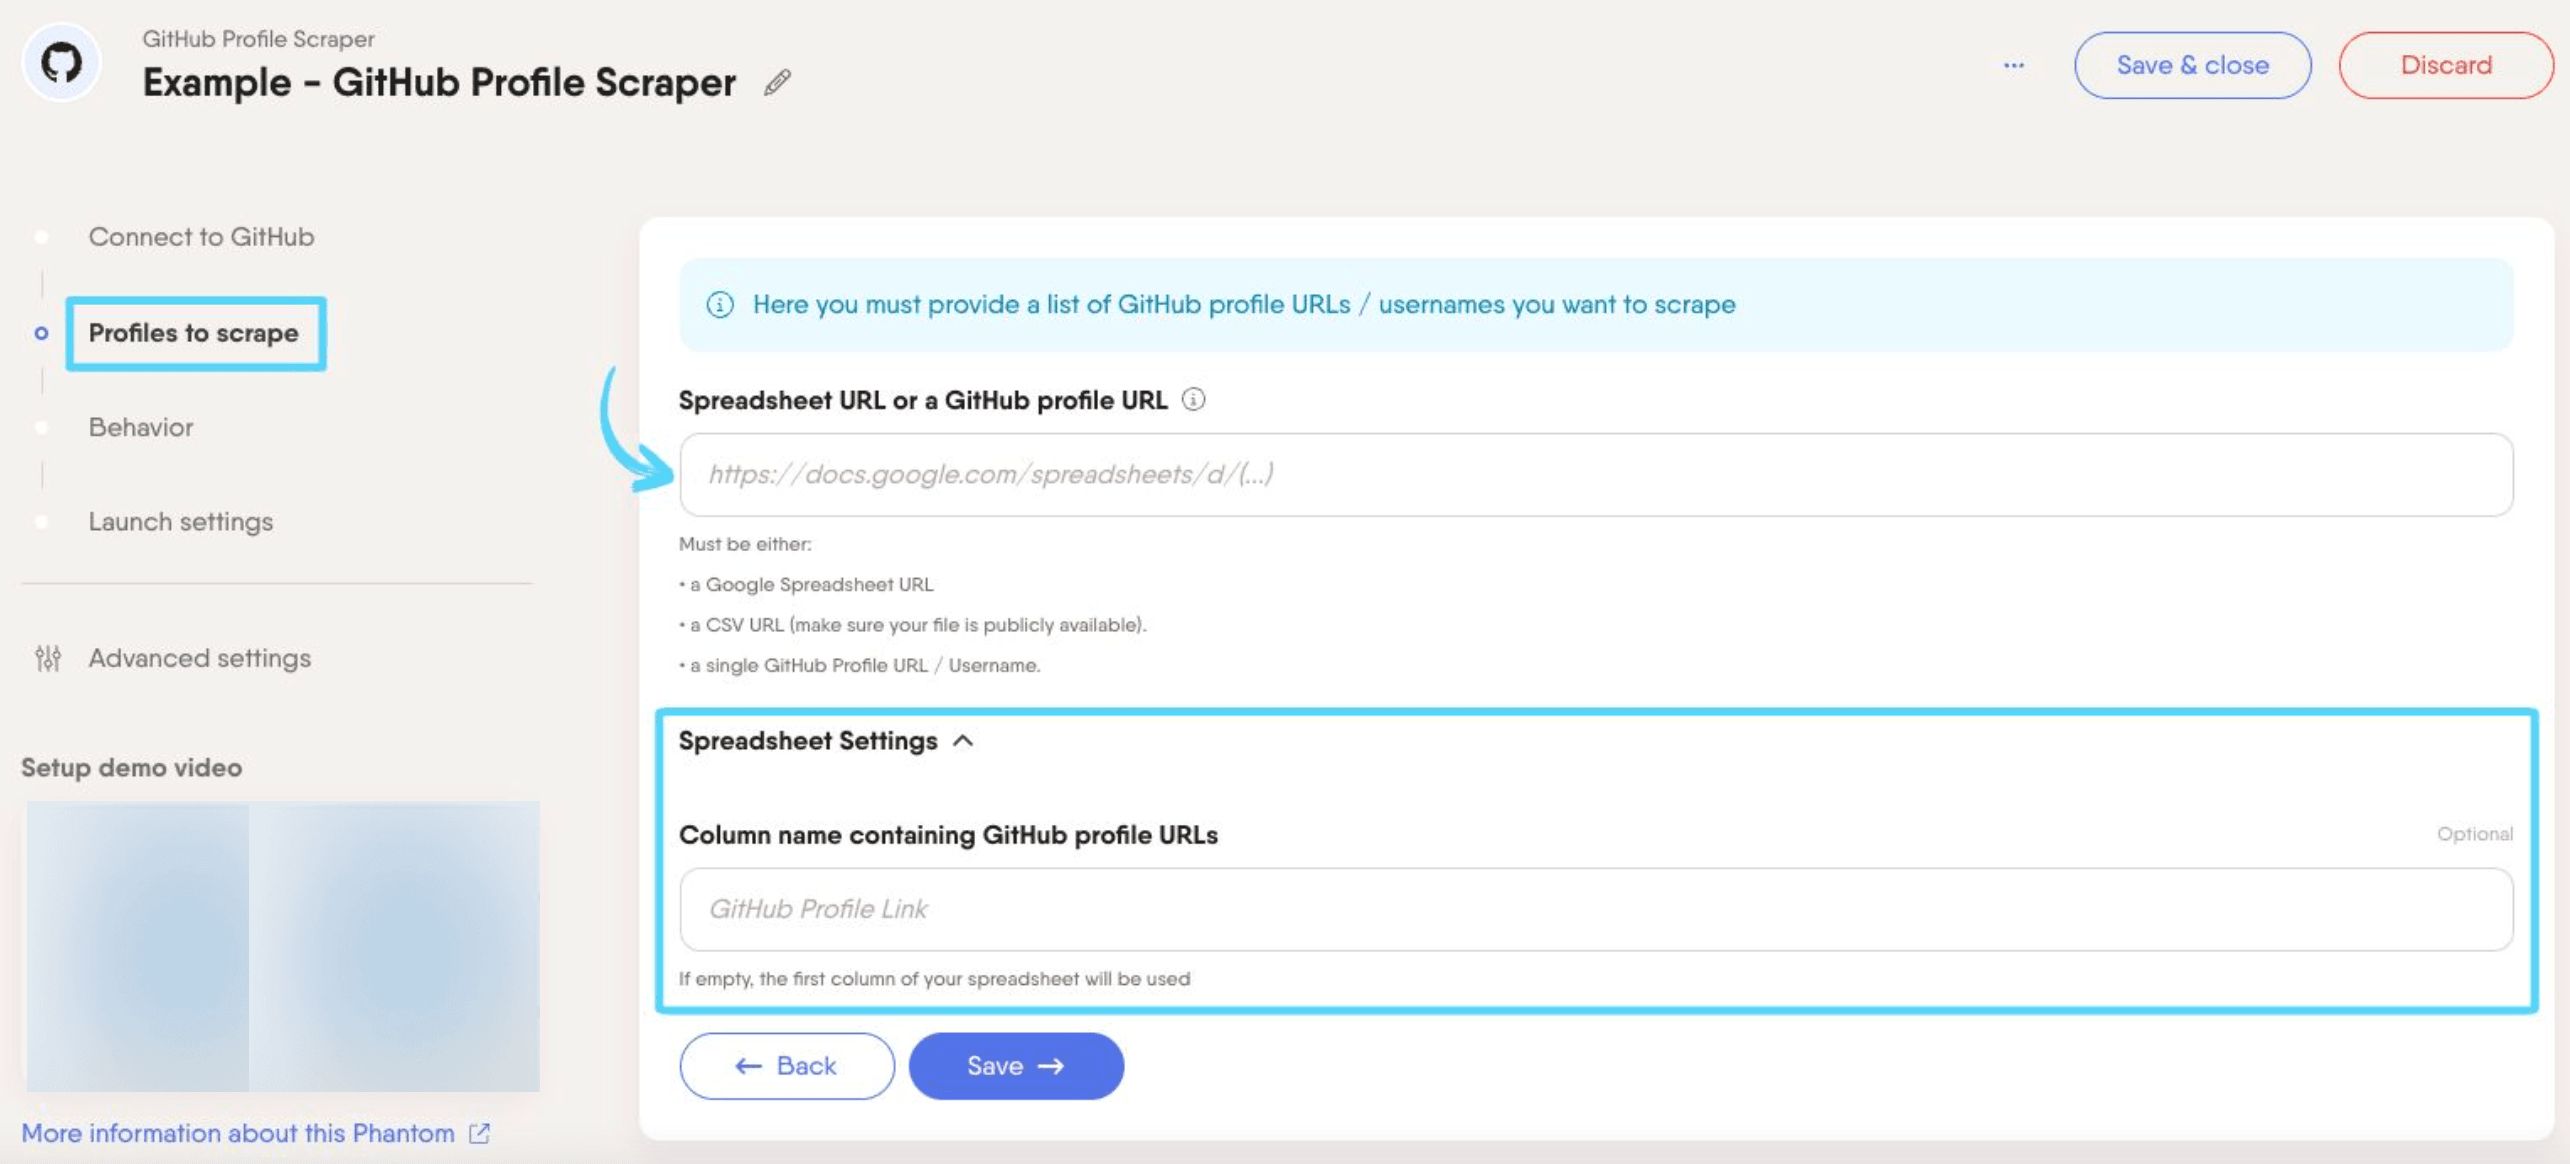Click the Discard button
The image size is (2570, 1164).
click(x=2446, y=65)
